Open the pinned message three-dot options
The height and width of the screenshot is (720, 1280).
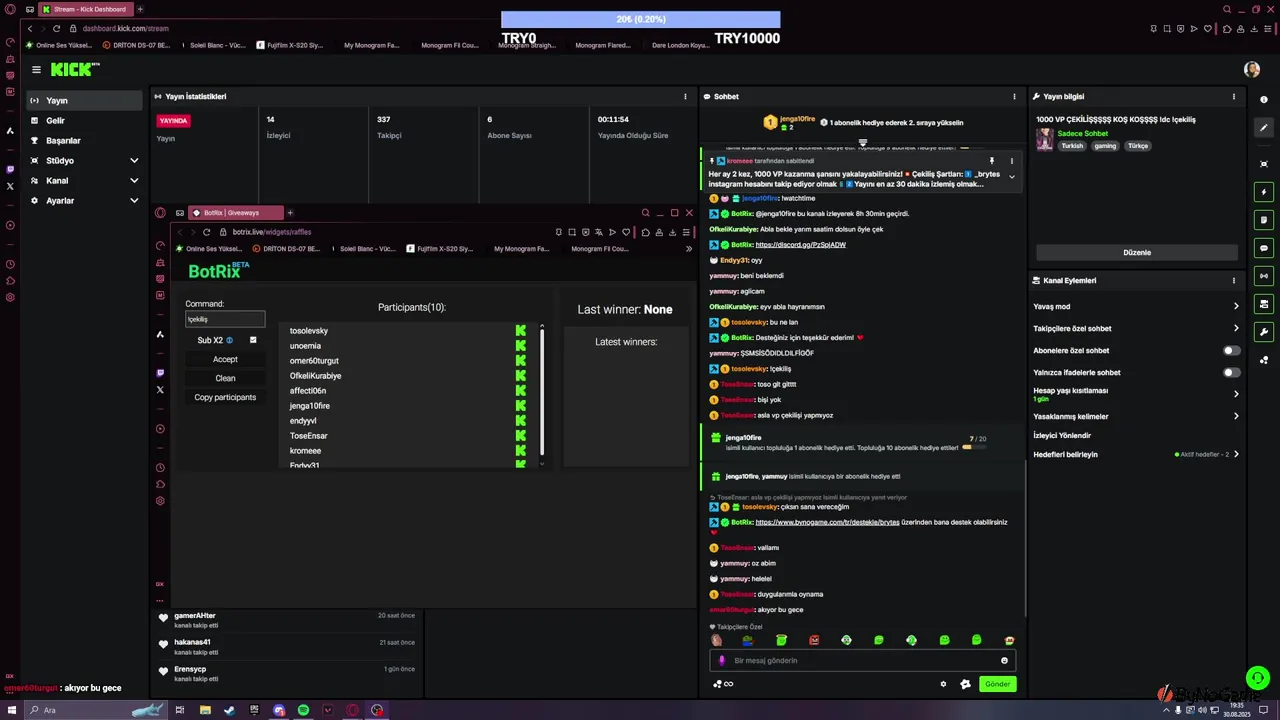1011,161
